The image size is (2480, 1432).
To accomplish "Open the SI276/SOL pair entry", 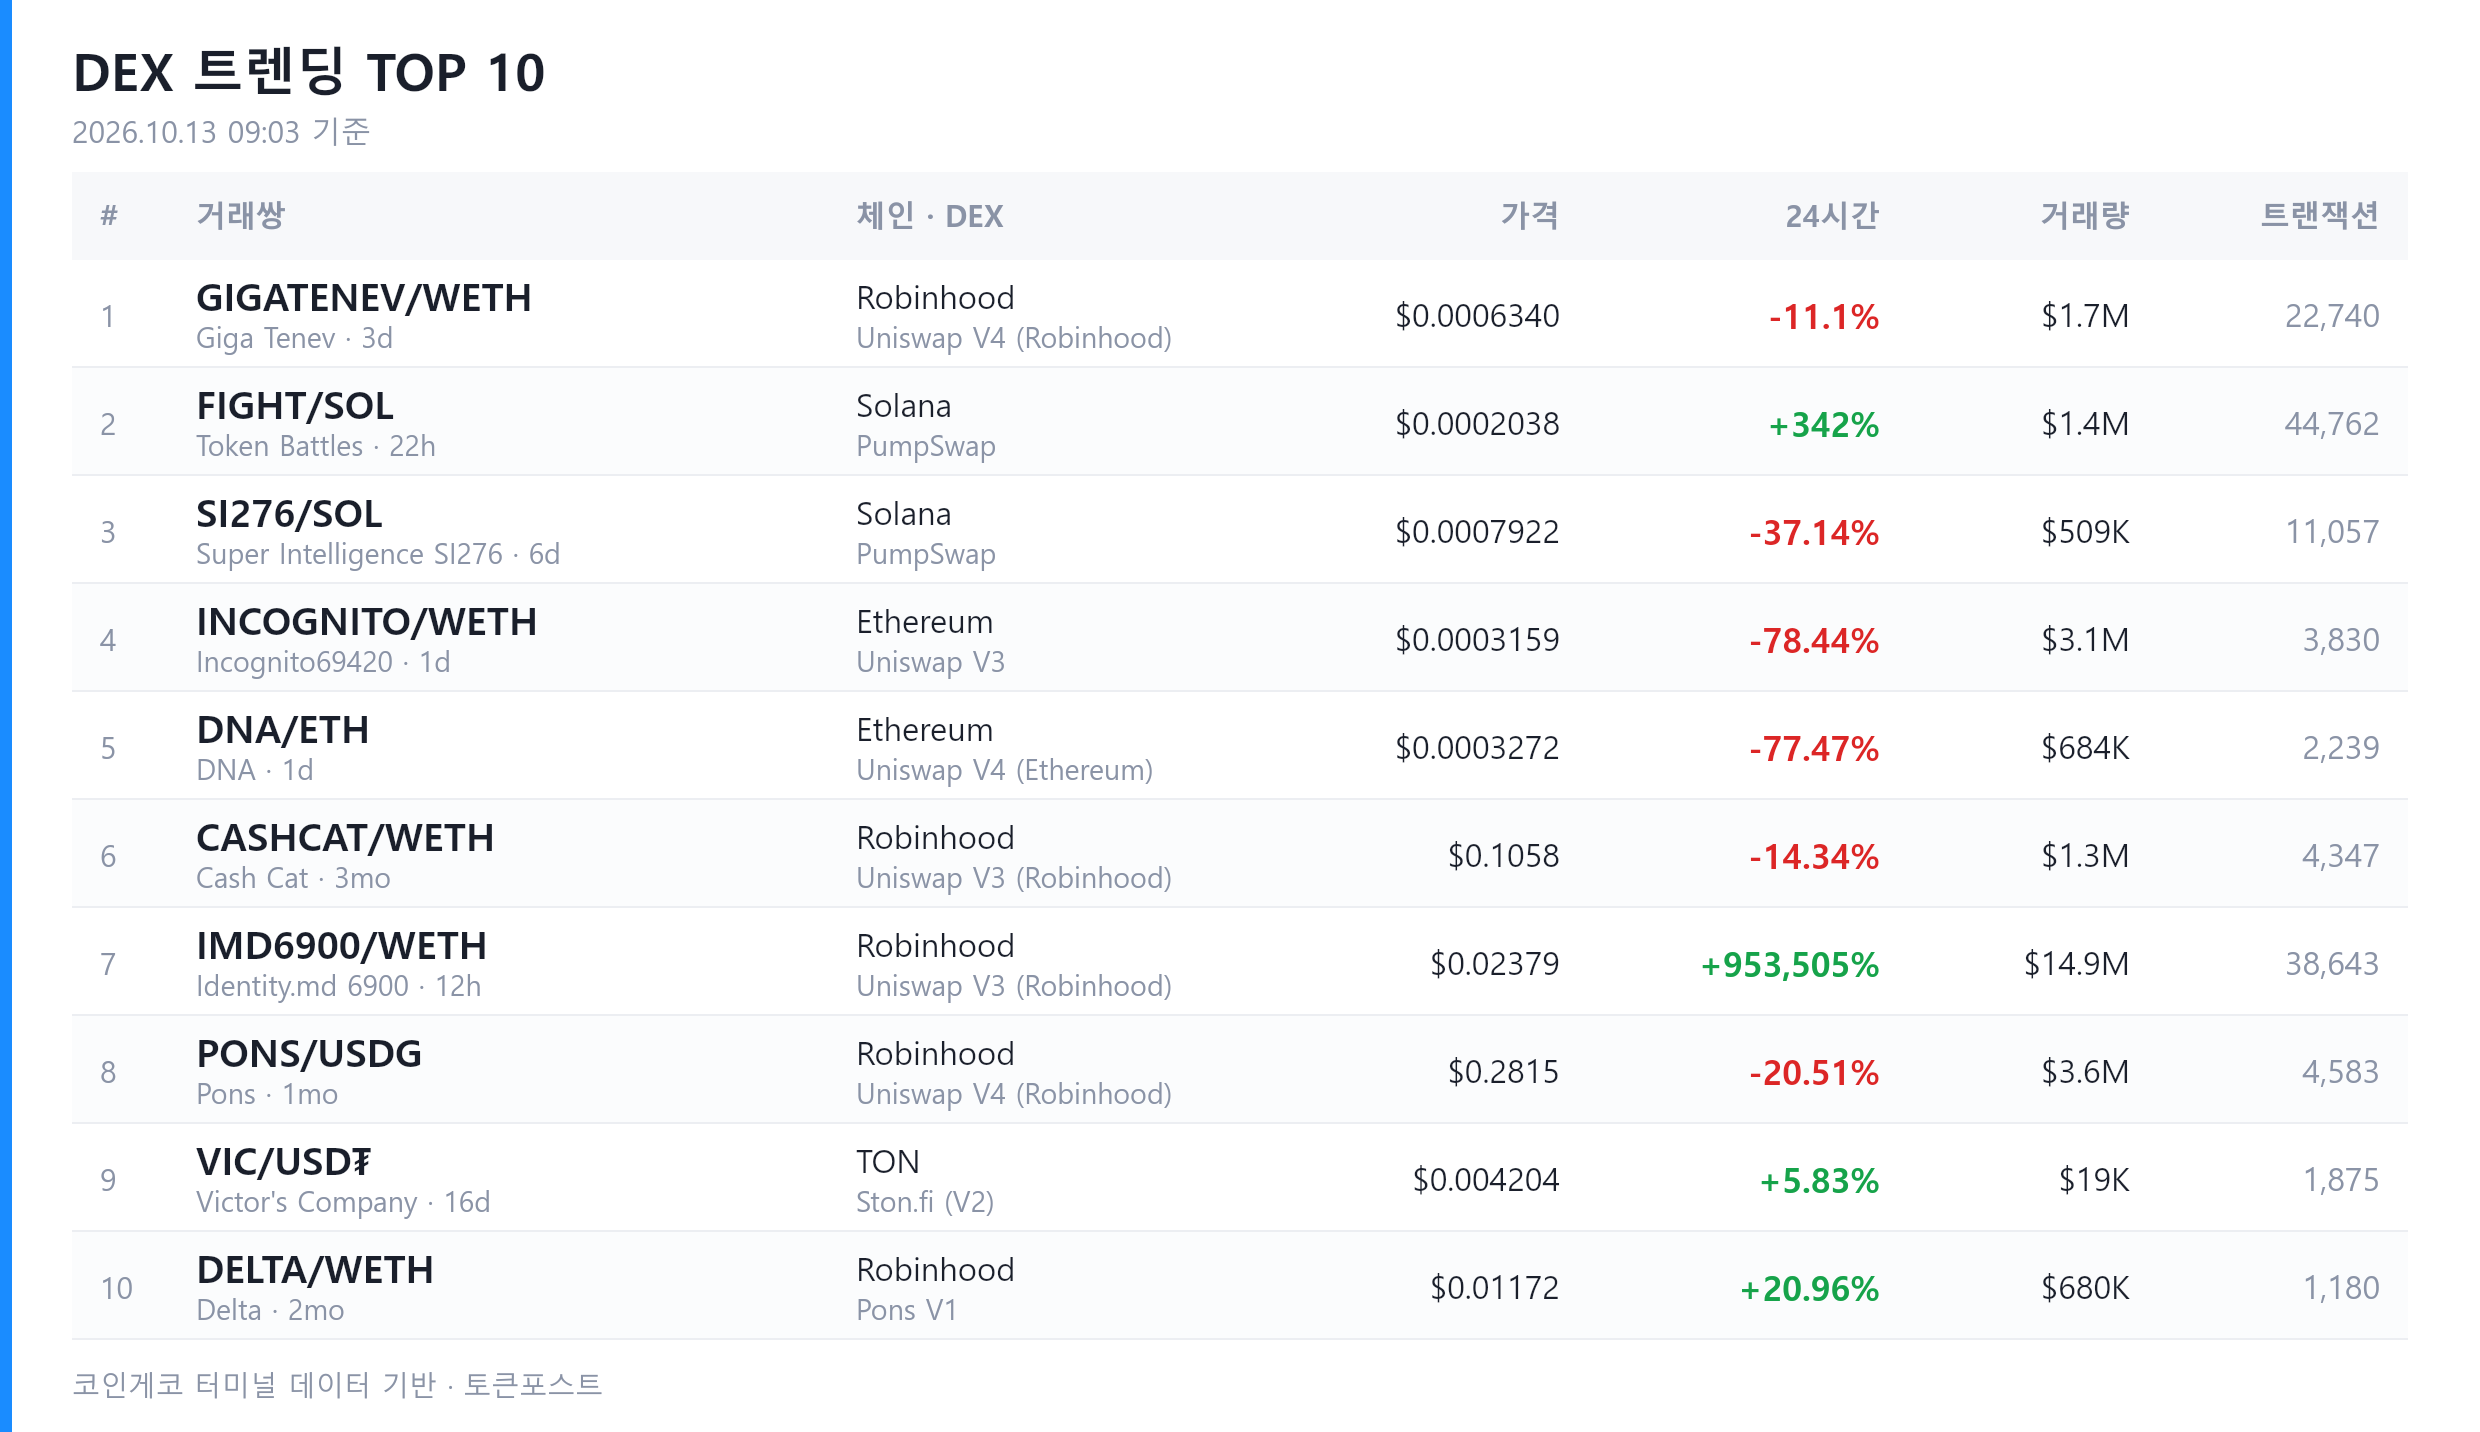I will coord(289,514).
